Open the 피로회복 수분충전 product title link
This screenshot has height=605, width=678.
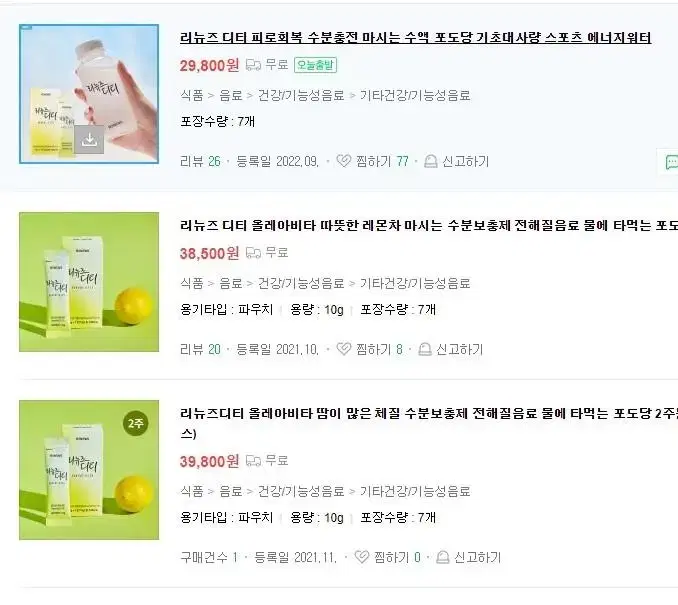(416, 38)
